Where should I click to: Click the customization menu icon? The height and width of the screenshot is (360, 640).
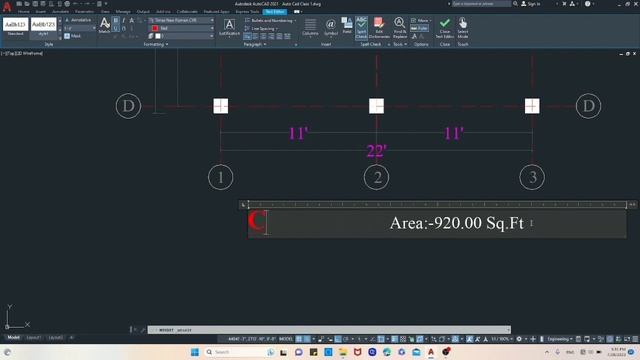point(635,339)
